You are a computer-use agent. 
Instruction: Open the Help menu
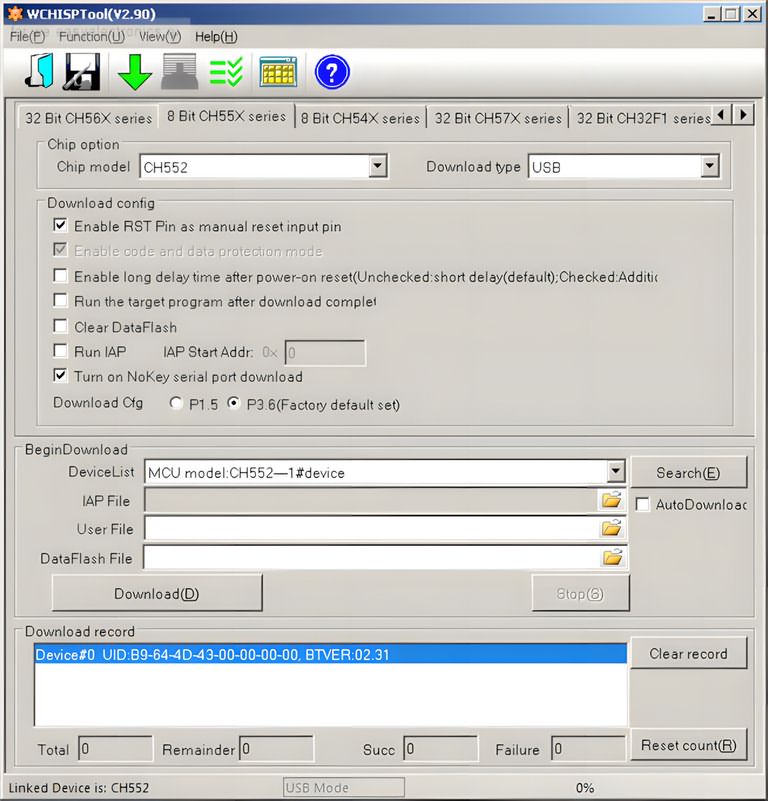tap(216, 37)
